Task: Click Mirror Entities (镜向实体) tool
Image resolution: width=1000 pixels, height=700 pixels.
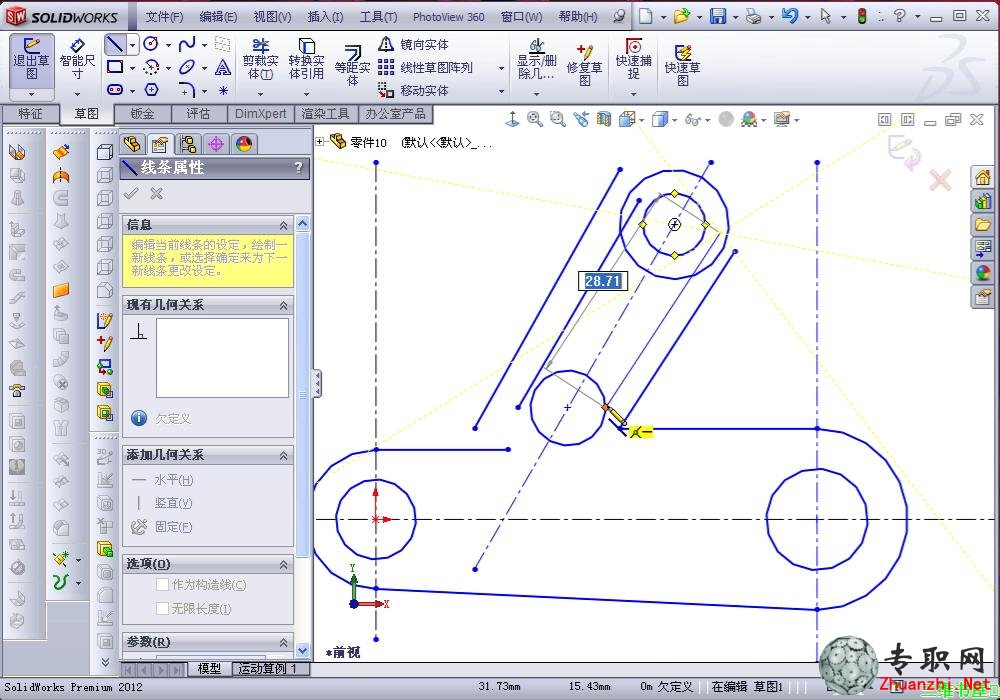Action: pos(413,45)
